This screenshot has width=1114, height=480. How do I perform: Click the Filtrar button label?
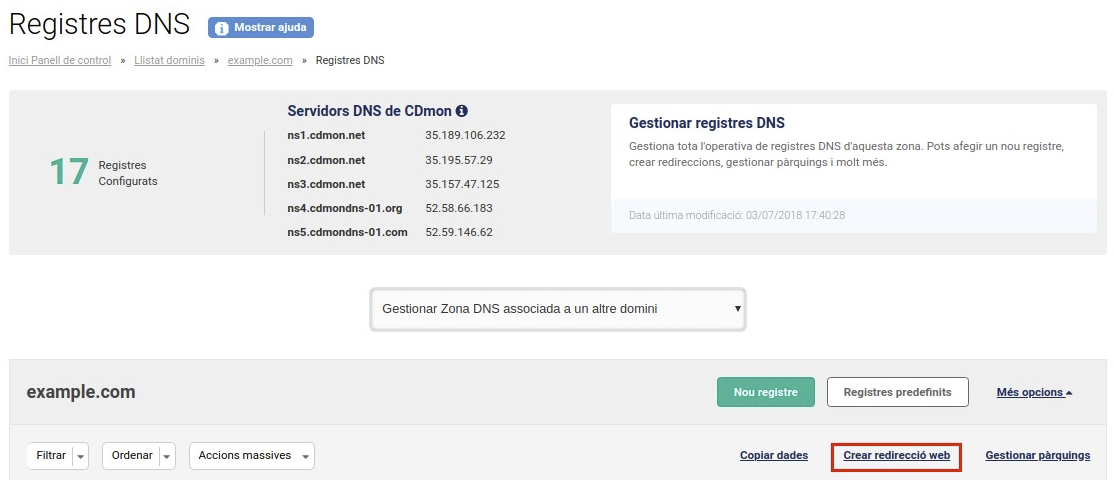coord(51,456)
